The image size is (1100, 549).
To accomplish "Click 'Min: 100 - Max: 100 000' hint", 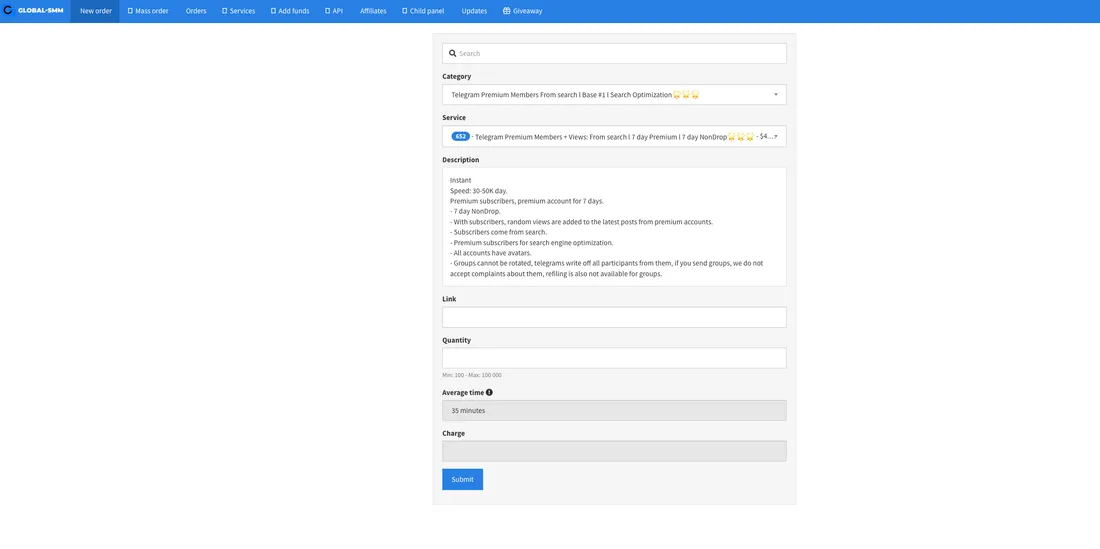I will 471,375.
